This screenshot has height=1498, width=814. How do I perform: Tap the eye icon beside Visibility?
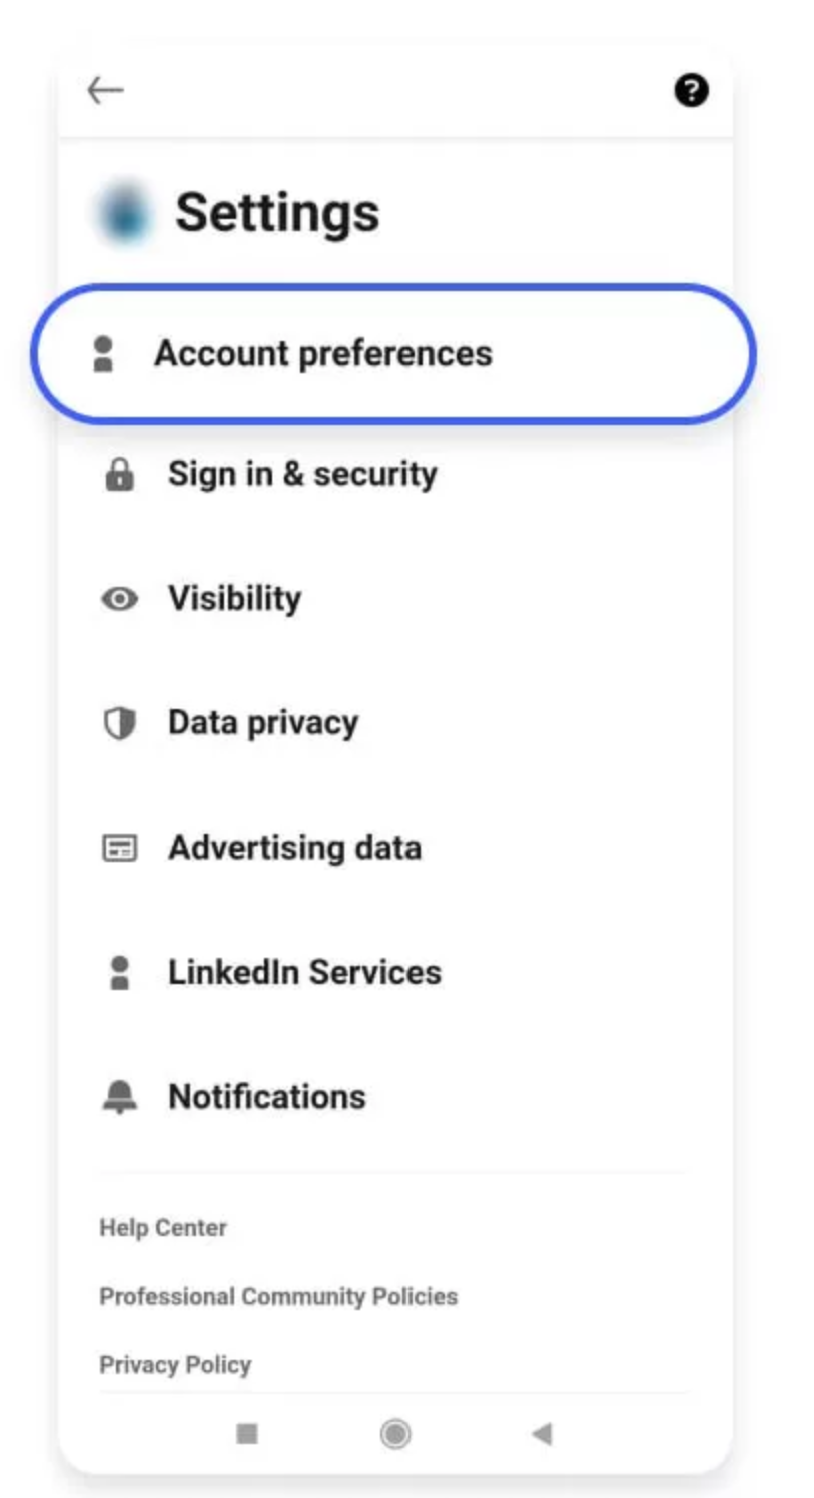coord(119,599)
